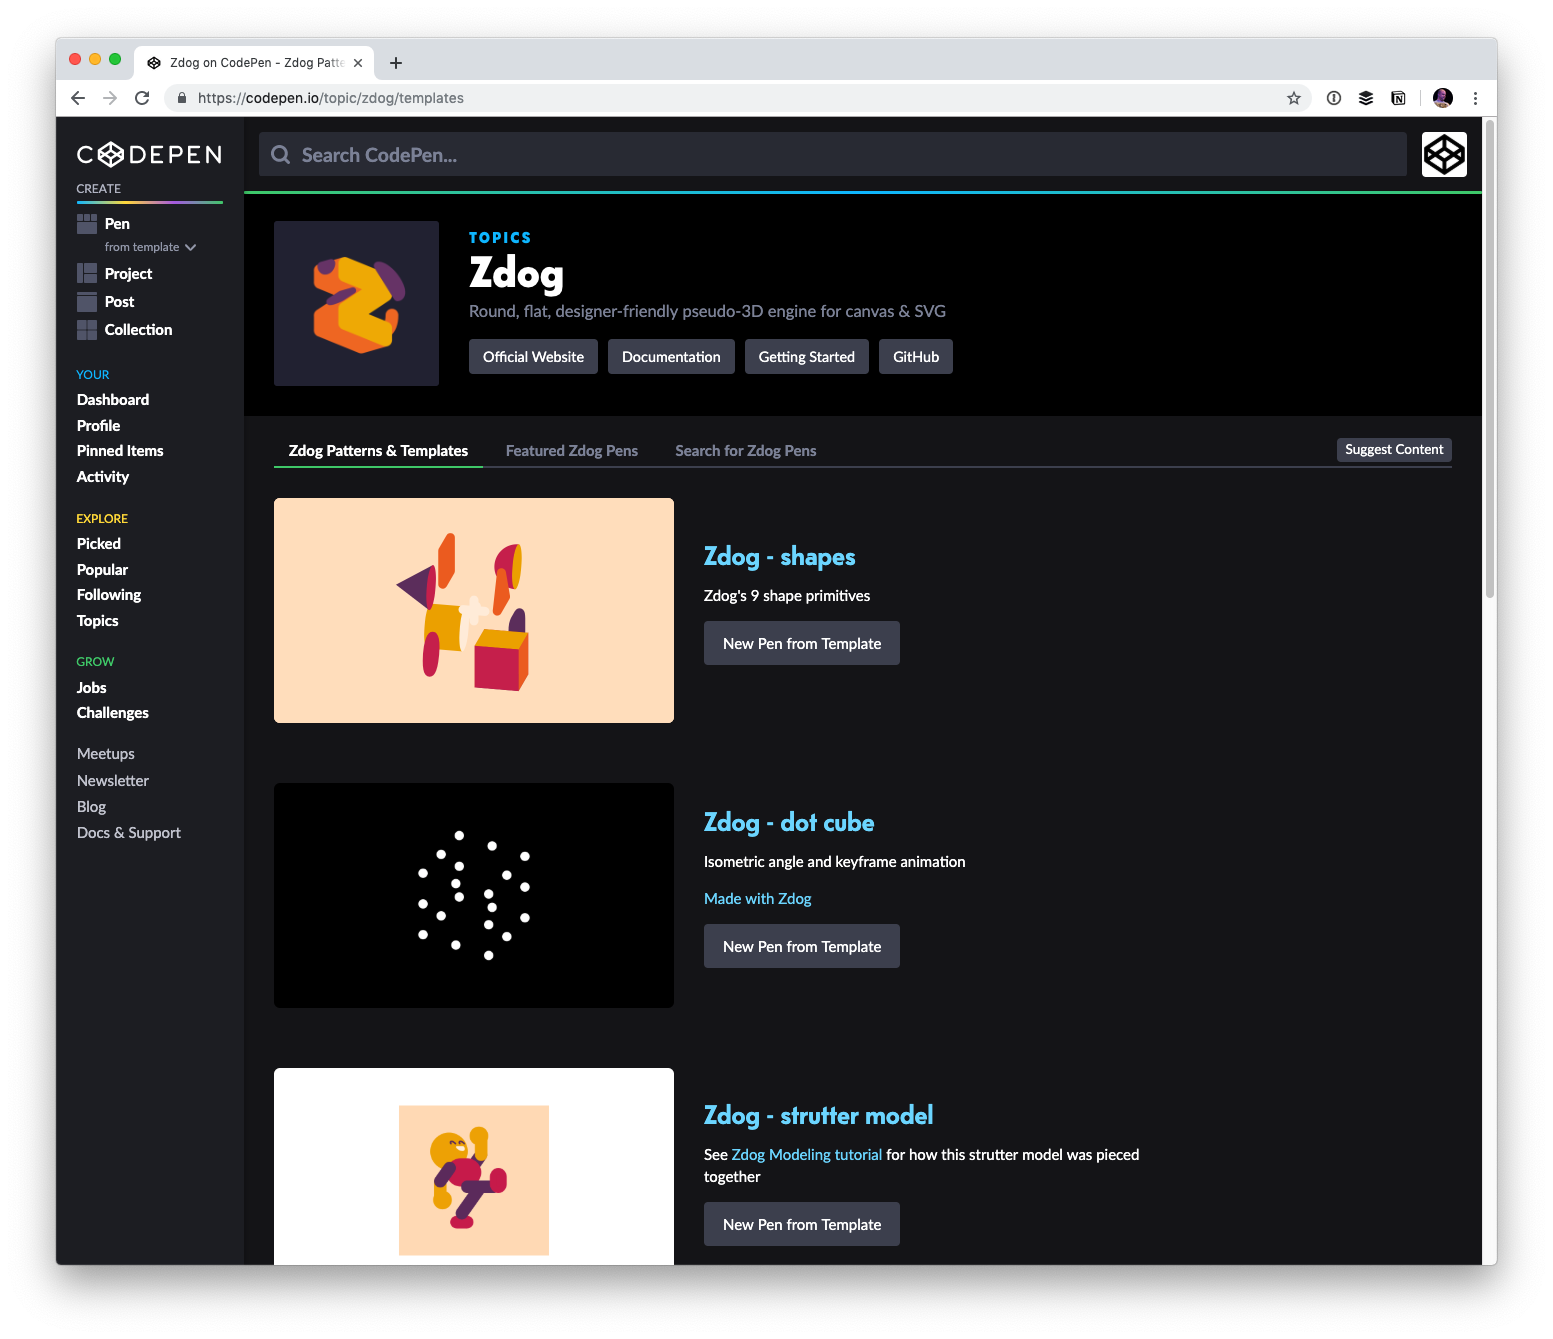1553x1339 pixels.
Task: Click the Buffer layers extension icon
Action: pyautogui.click(x=1366, y=98)
